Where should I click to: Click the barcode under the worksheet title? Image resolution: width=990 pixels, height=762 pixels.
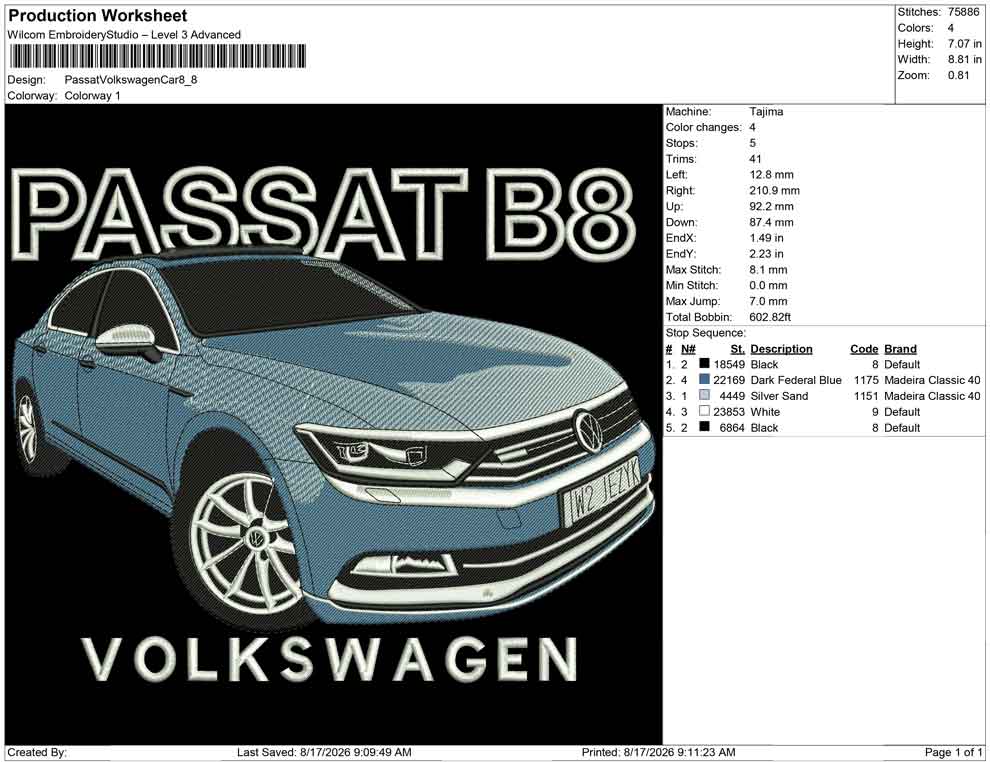coord(157,56)
